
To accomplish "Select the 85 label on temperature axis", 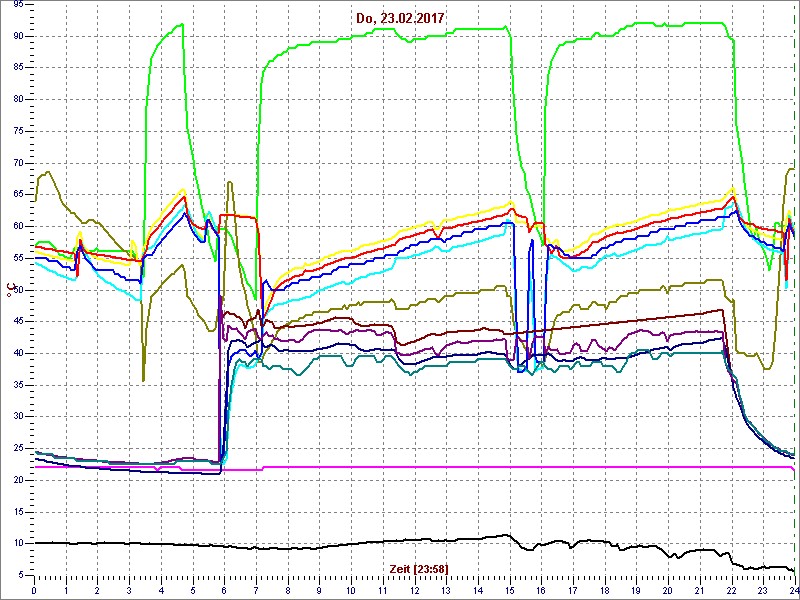I will pos(17,67).
